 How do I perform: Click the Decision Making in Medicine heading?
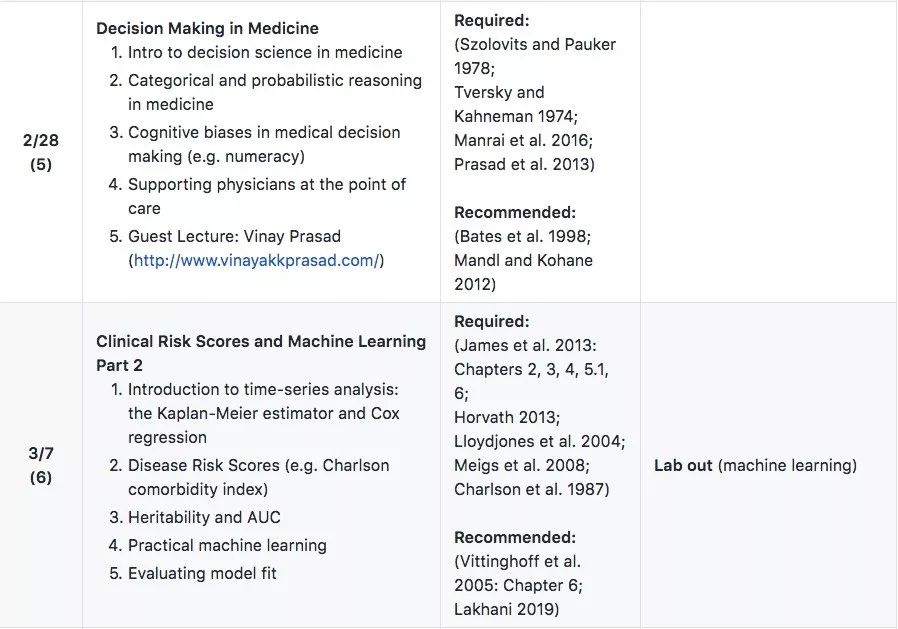coord(207,29)
